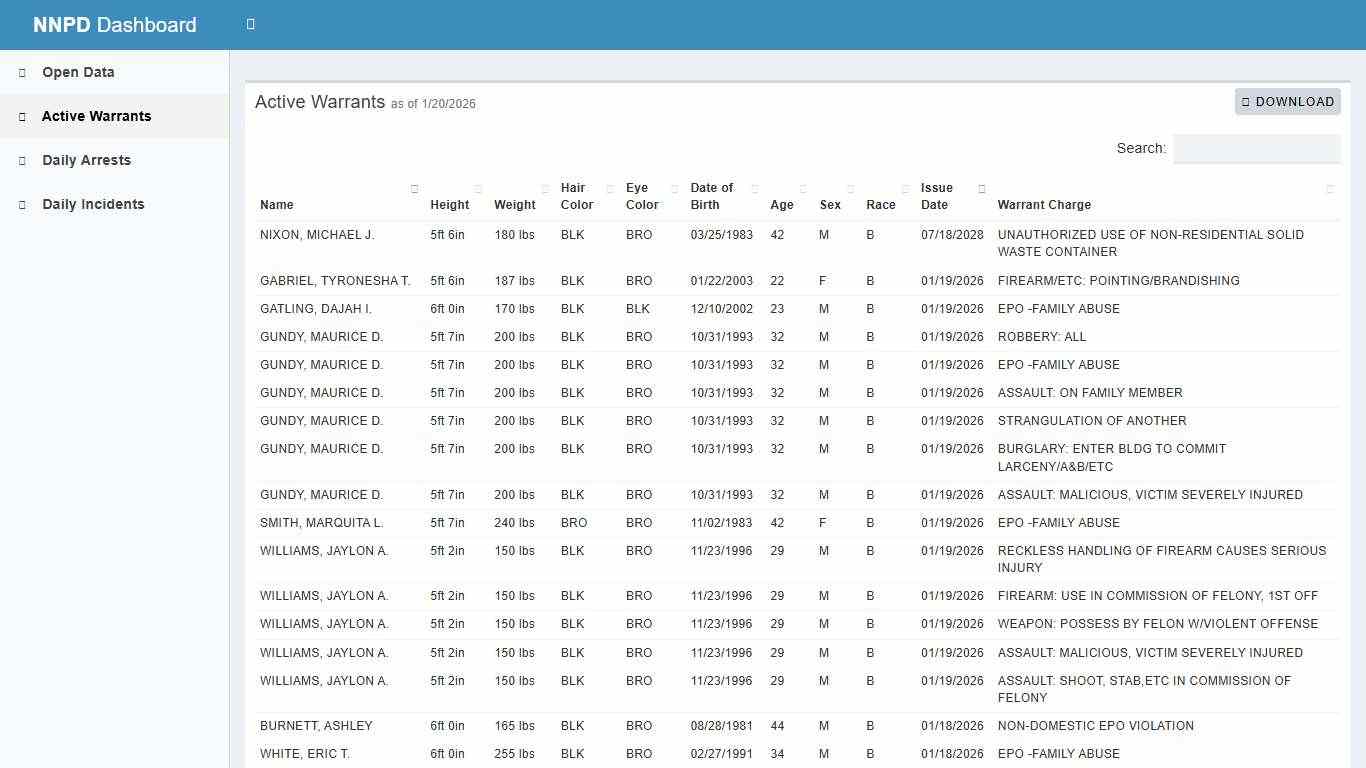Image resolution: width=1366 pixels, height=768 pixels.
Task: Click the Open Data sidebar icon
Action: [x=22, y=72]
